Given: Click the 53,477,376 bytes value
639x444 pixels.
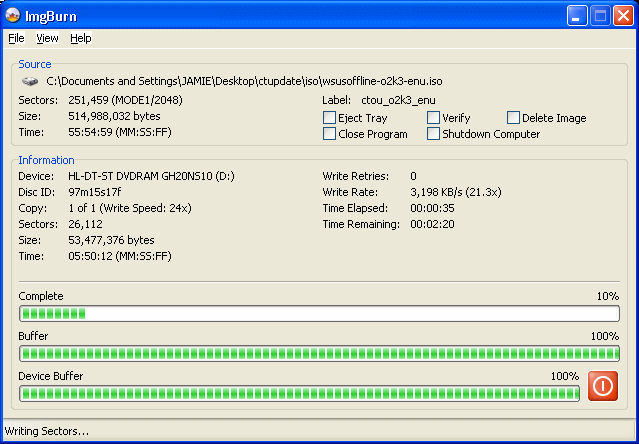Looking at the screenshot, I should pyautogui.click(x=111, y=240).
